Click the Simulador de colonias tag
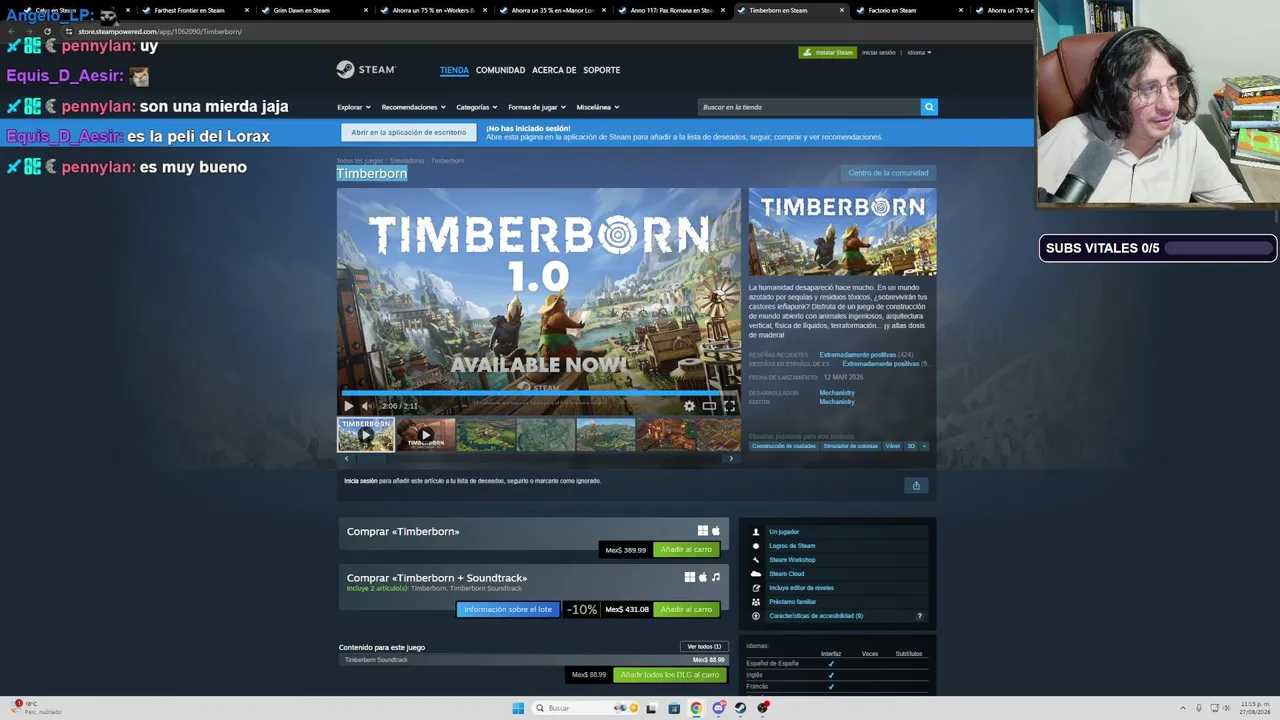Viewport: 1280px width, 720px height. coord(851,446)
